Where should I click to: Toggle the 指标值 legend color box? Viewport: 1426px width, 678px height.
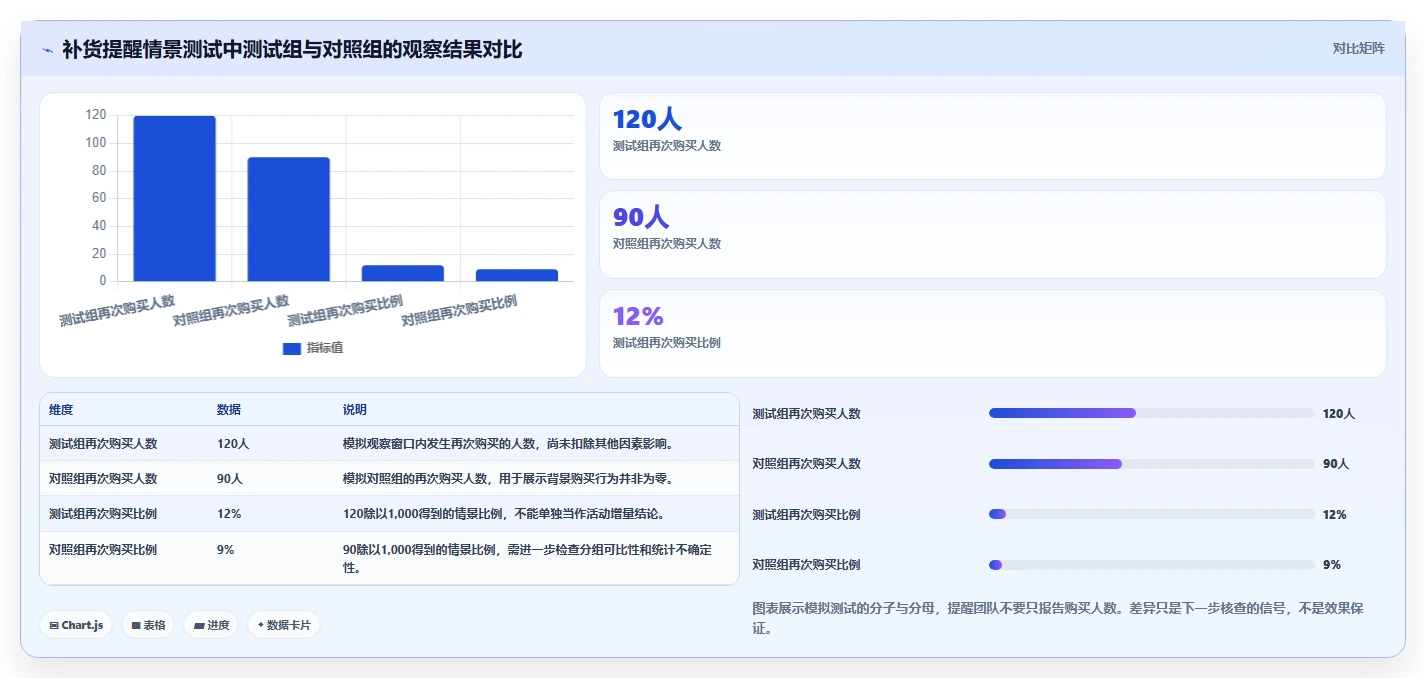coord(292,348)
